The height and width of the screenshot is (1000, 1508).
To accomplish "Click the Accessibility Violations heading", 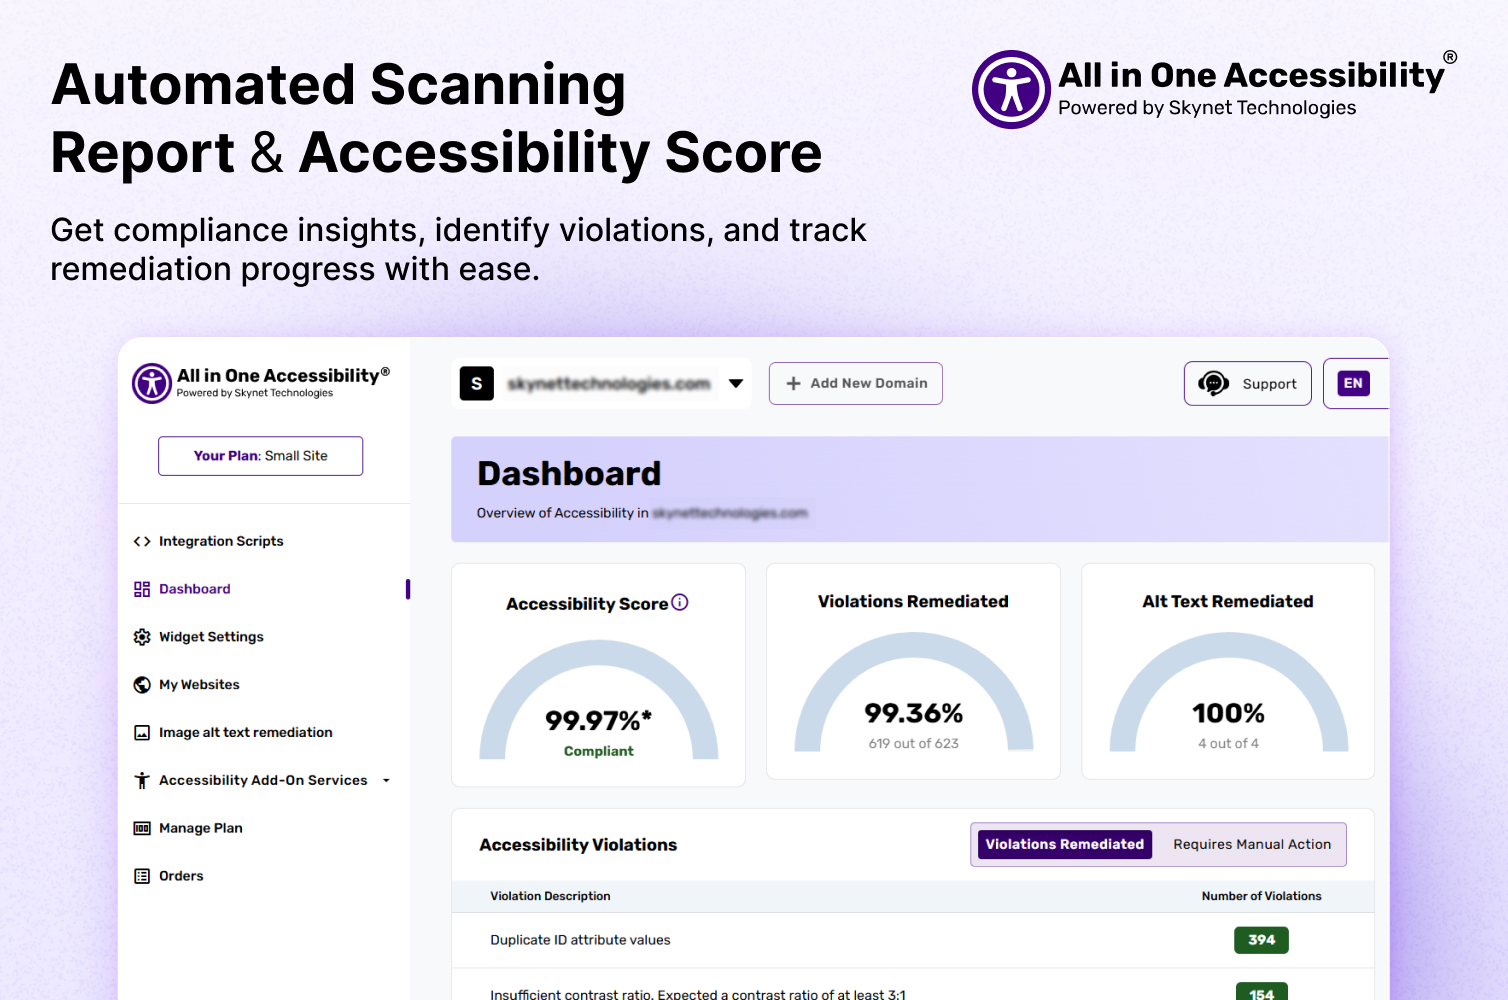I will pos(578,845).
